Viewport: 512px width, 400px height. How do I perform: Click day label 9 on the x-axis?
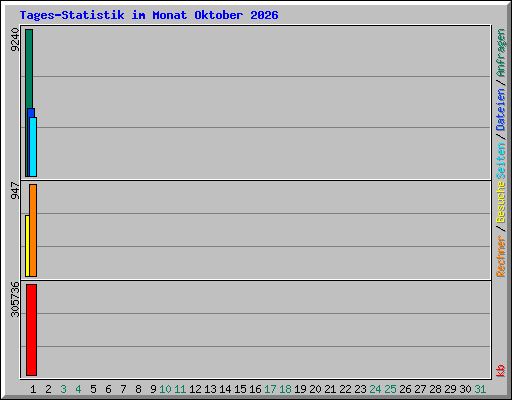[153, 389]
